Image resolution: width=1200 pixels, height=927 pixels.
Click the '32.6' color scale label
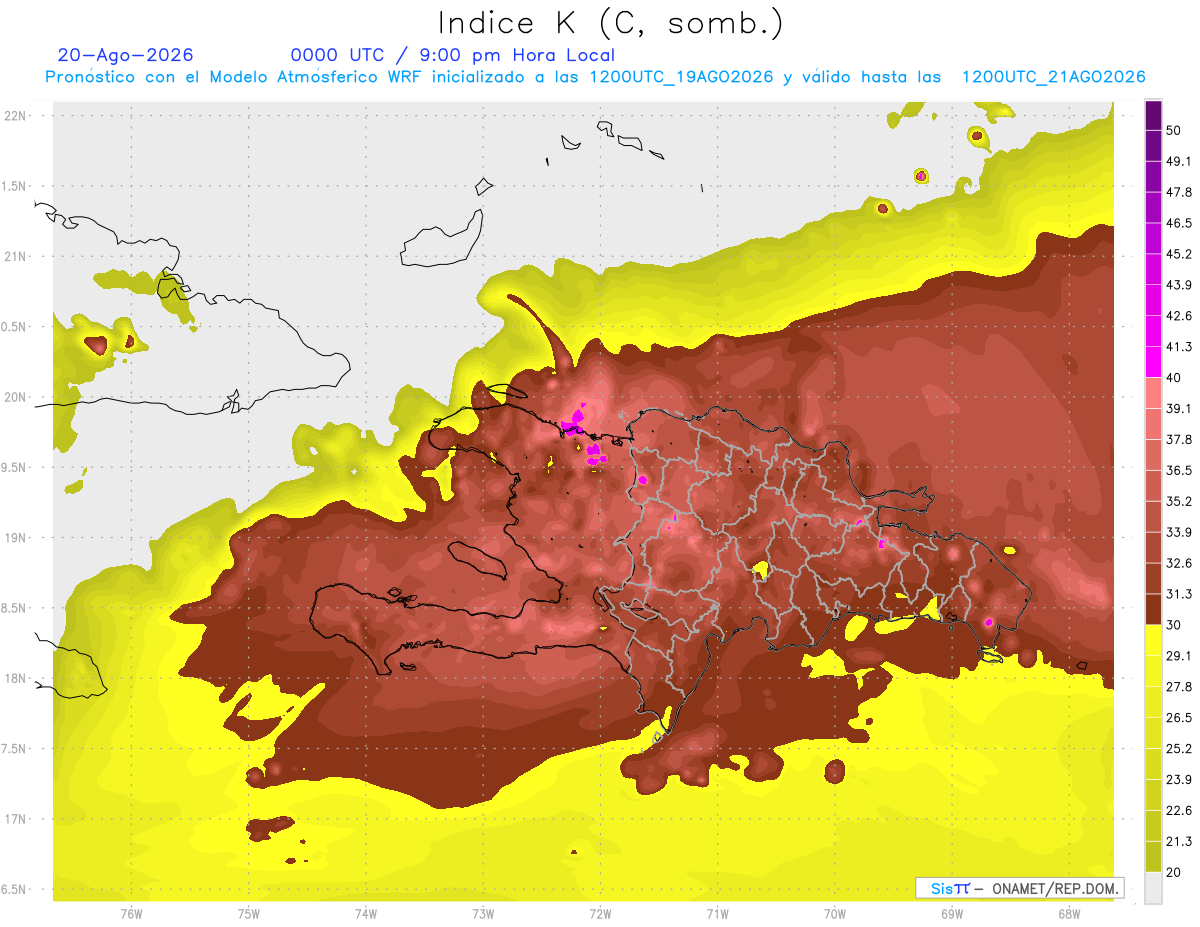(x=1179, y=563)
